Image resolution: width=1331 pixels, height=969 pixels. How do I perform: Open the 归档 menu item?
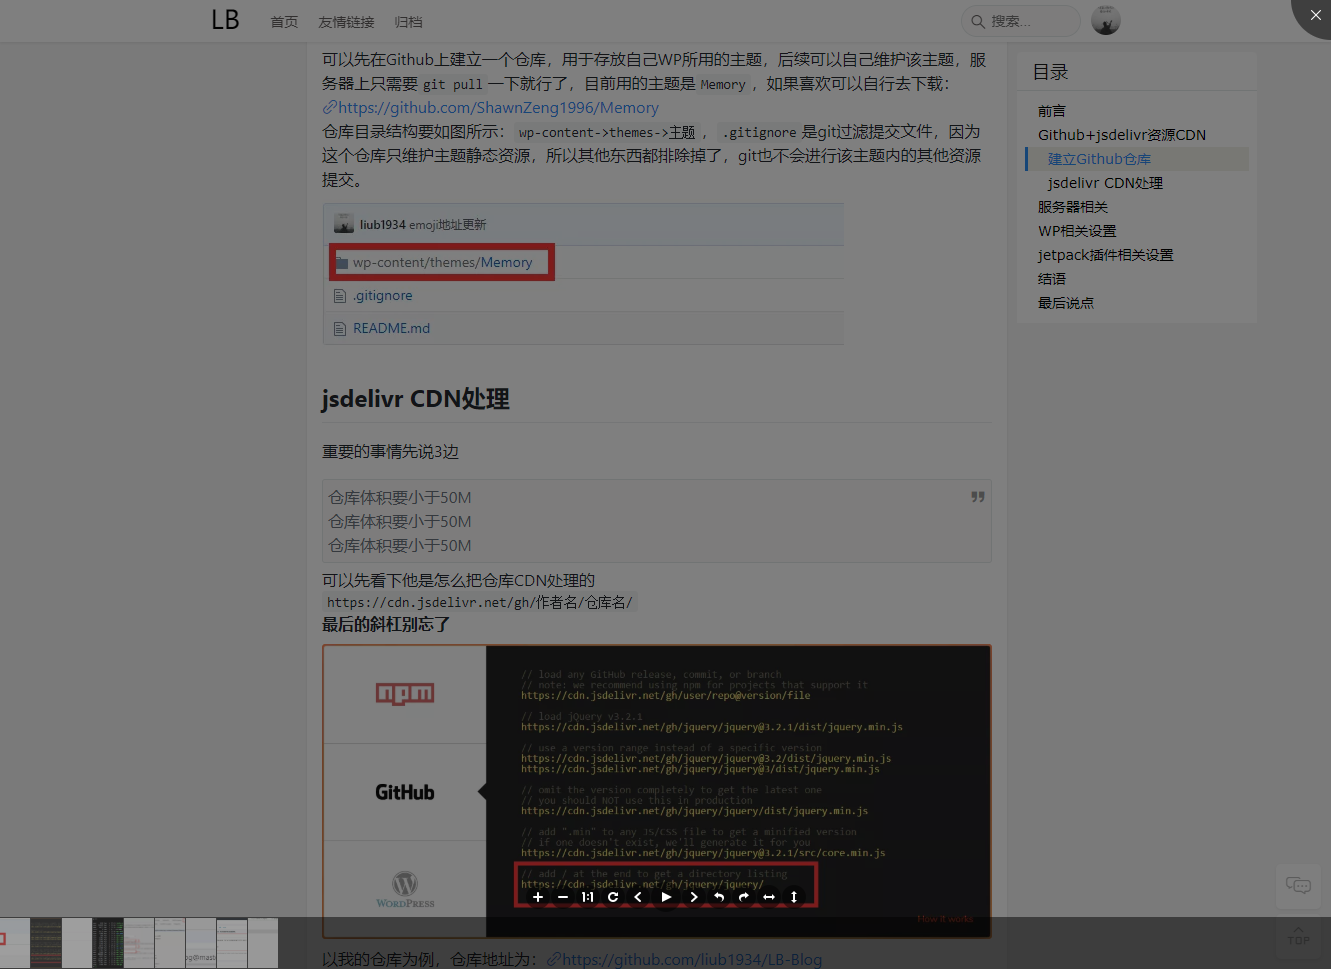pos(408,21)
